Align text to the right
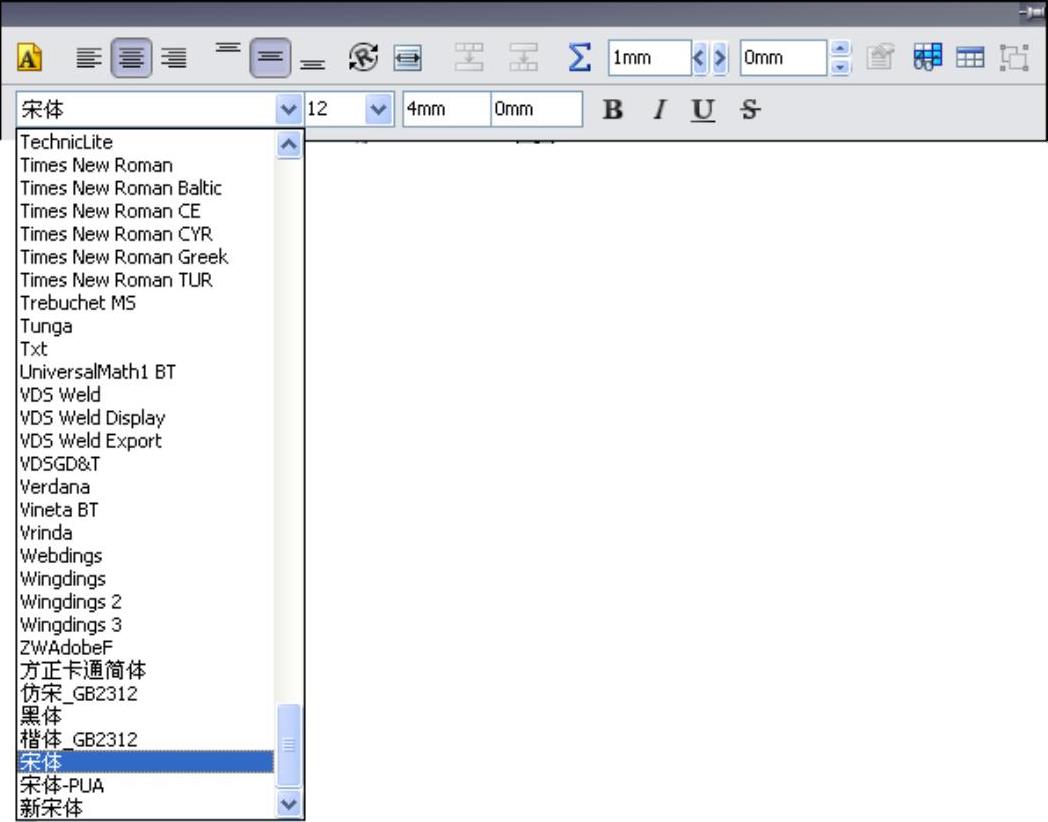The width and height of the screenshot is (1048, 822). 173,59
